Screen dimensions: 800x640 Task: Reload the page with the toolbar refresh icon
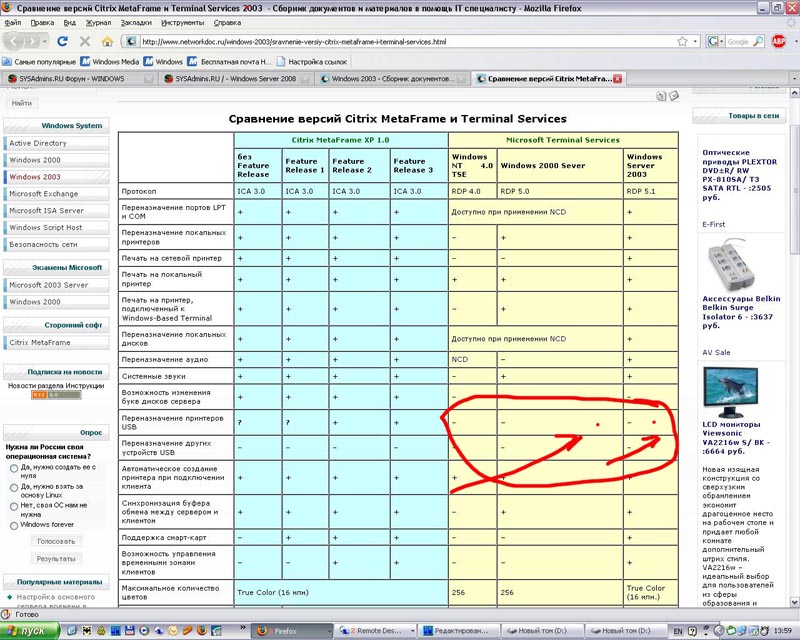[x=63, y=41]
